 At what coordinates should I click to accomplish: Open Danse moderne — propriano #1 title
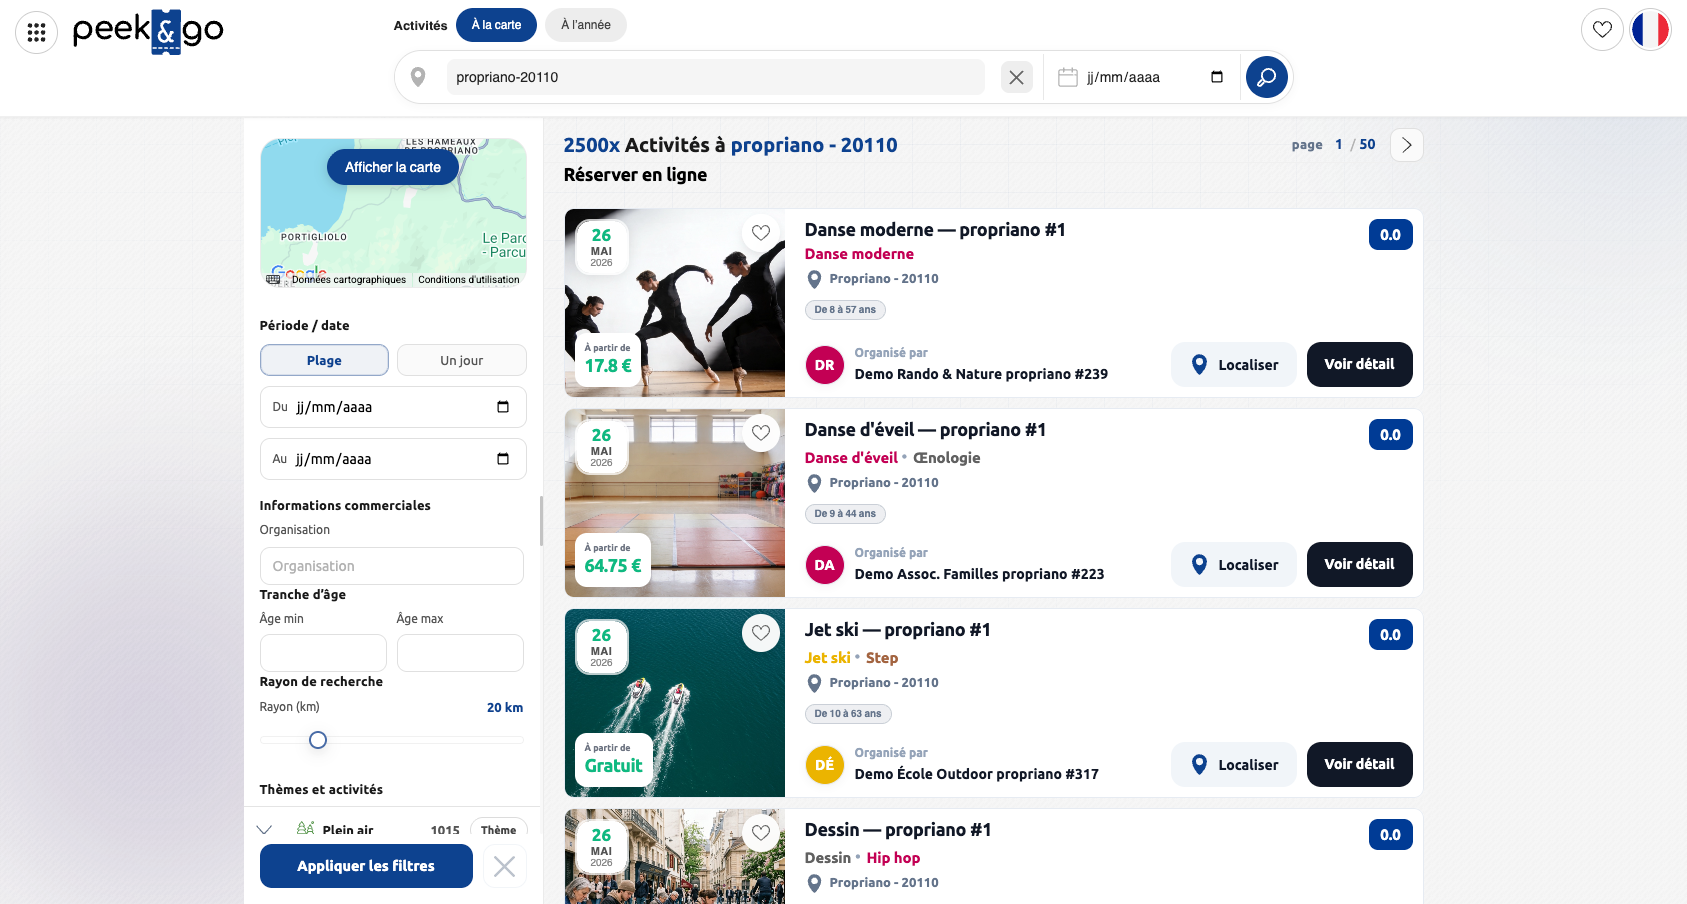[935, 230]
